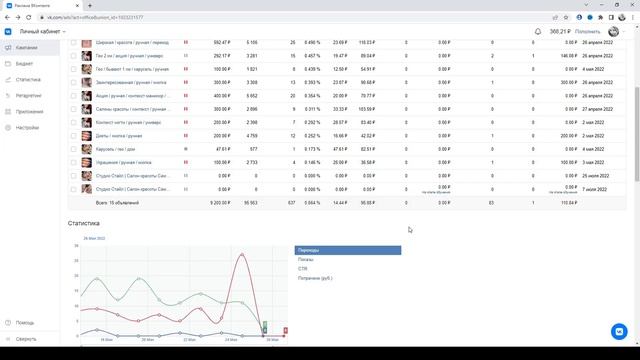Screen dimensions: 640x360
Task: Click the Пополнить balance link
Action: point(587,31)
